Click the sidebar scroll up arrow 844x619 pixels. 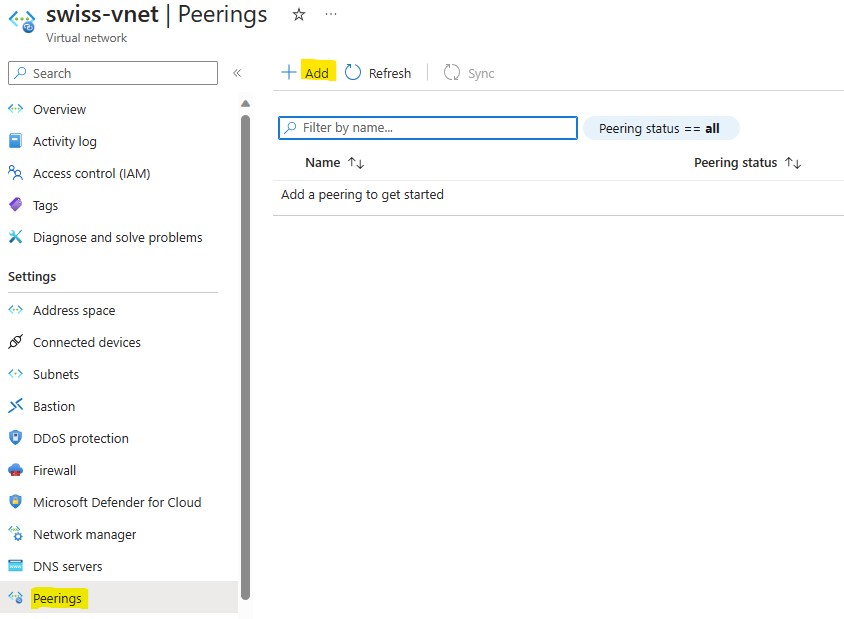(245, 103)
